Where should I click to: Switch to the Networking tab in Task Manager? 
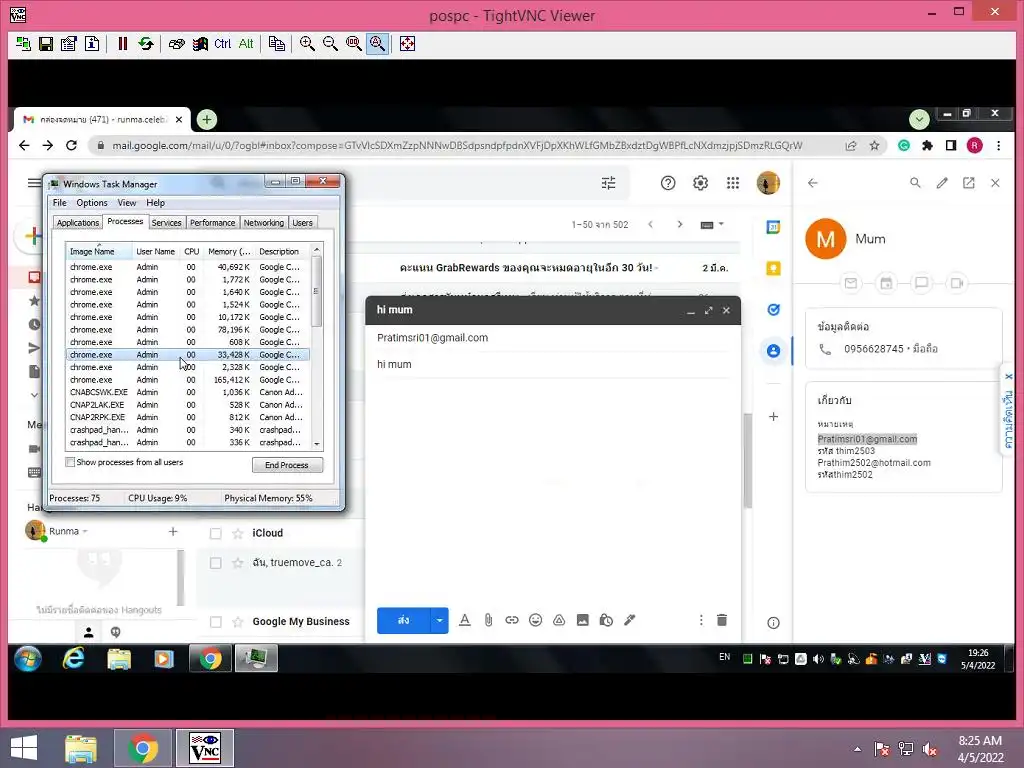(x=264, y=223)
